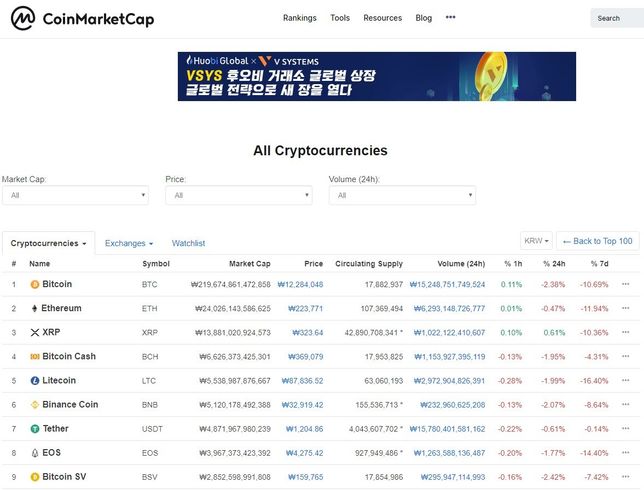Viewport: 644px width, 490px height.
Task: Open the Volume (24h) filter dropdown
Action: 402,195
